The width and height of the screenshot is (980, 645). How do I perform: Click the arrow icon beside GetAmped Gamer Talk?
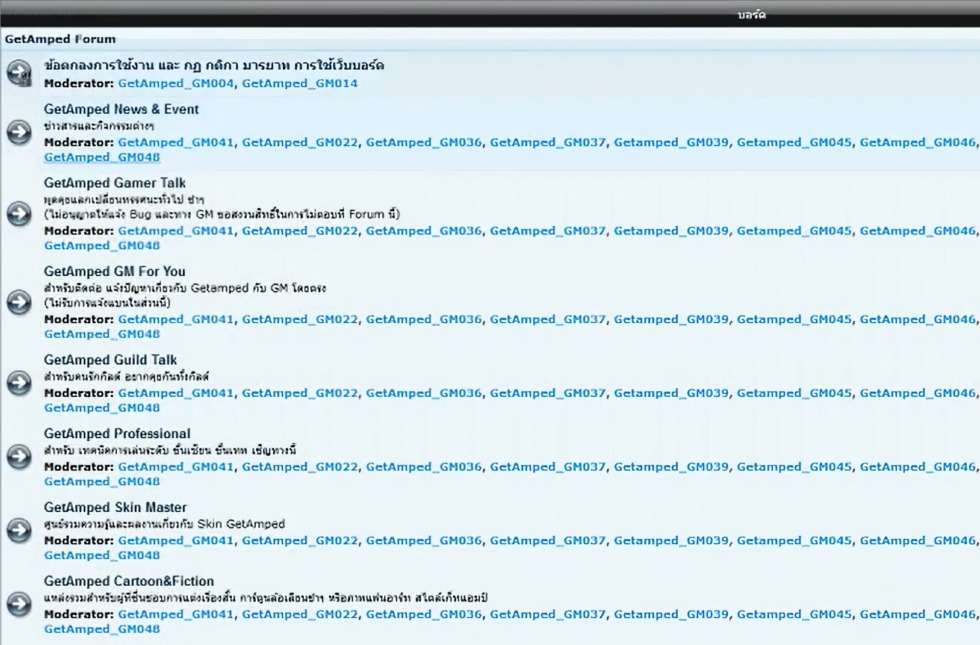coord(19,214)
